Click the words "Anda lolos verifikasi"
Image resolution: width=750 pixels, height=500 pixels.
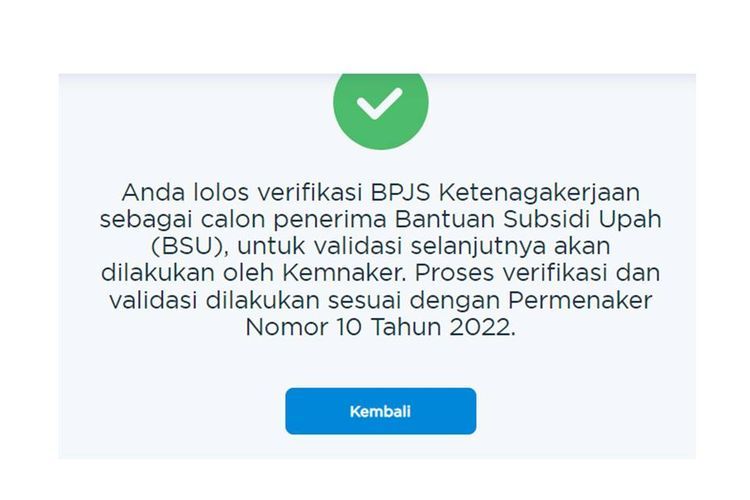coord(242,192)
